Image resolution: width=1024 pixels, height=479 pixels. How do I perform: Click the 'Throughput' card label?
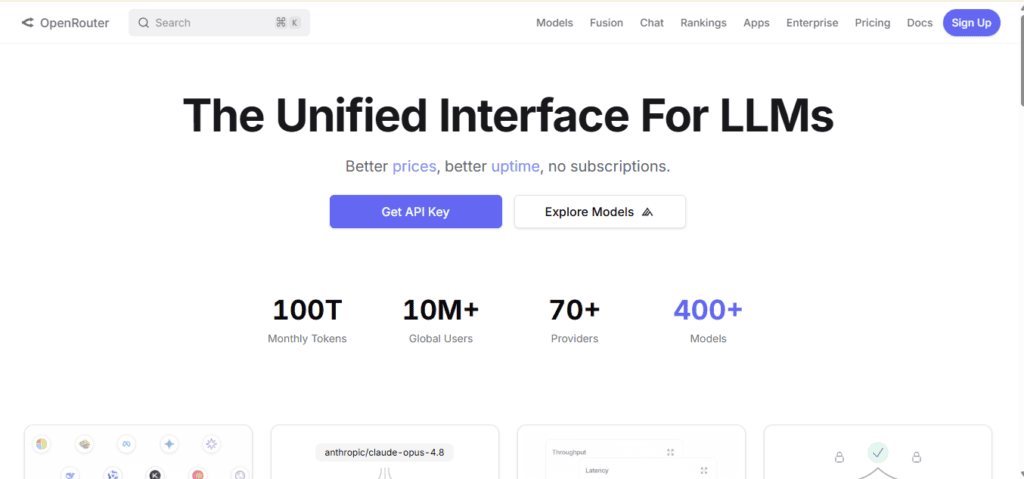(569, 452)
